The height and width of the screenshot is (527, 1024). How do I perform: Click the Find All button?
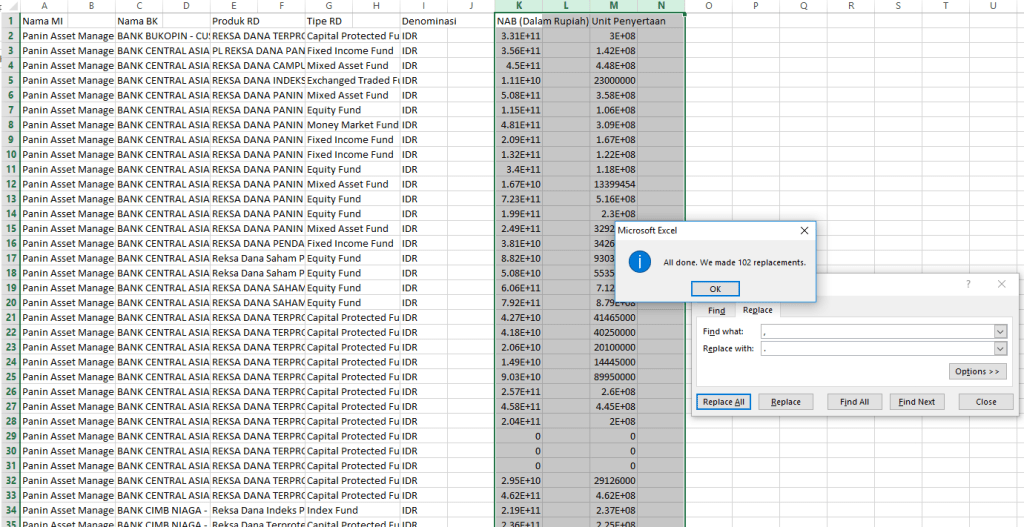(854, 402)
